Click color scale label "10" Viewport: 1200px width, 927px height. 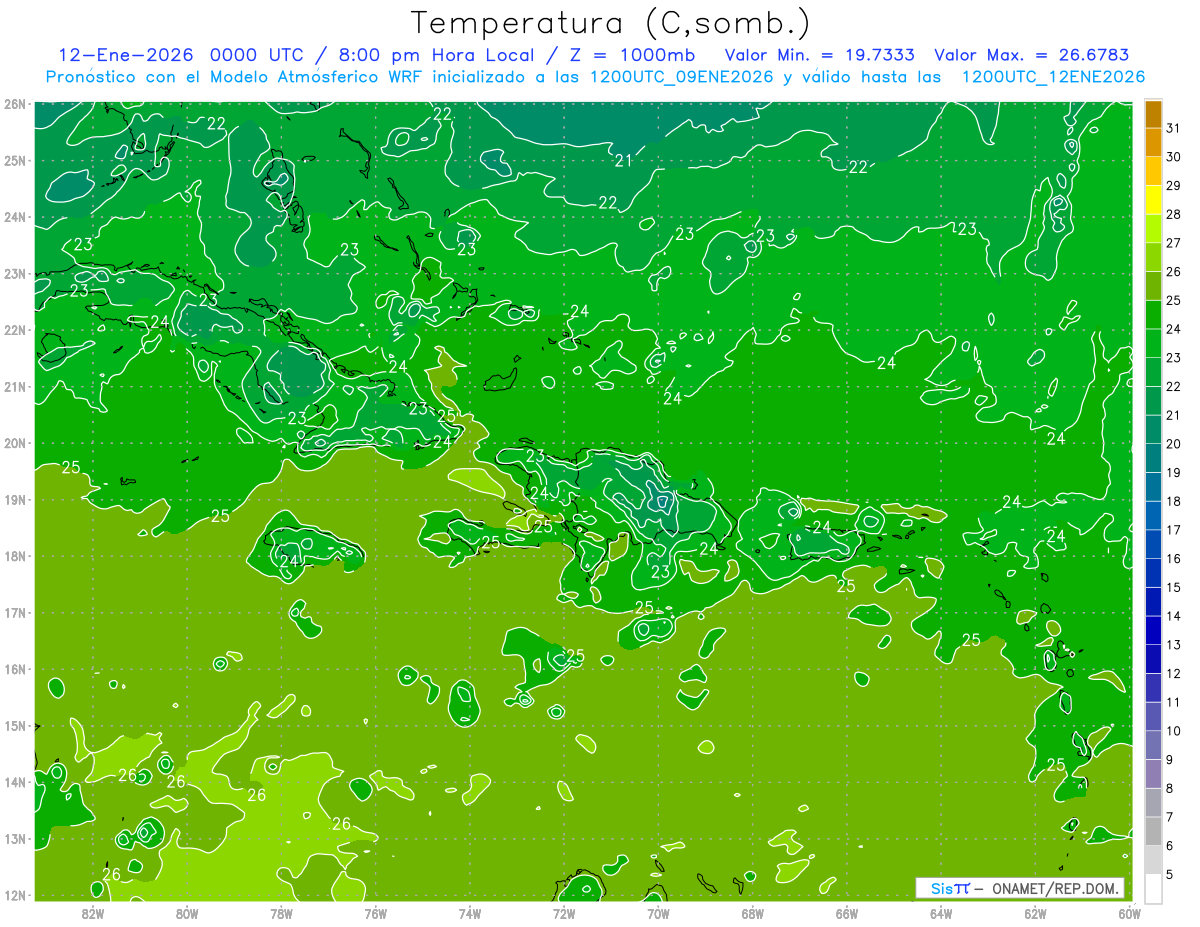coord(1174,731)
